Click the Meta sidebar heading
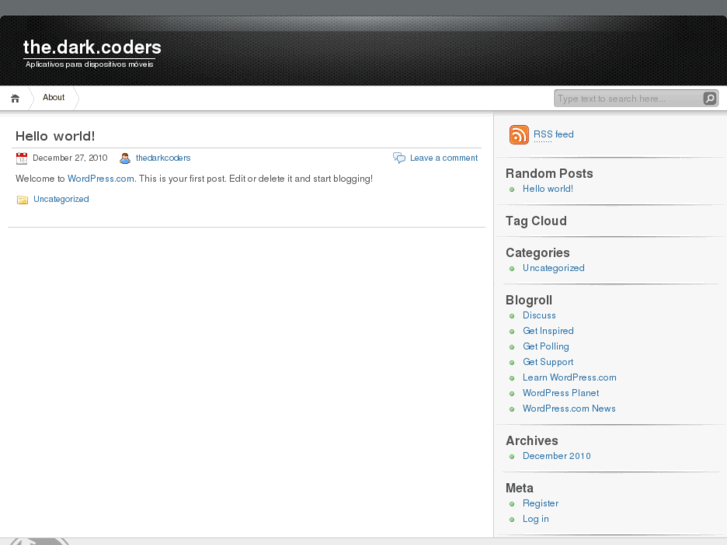This screenshot has height=545, width=727. (519, 488)
